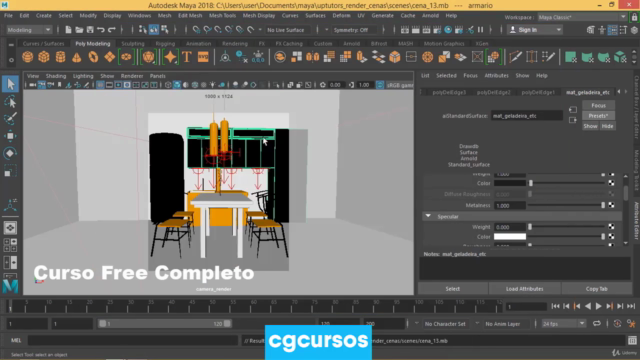Screen dimensions: 640x360
Task: Activate the Move tool in toolbox
Action: (x=10, y=136)
